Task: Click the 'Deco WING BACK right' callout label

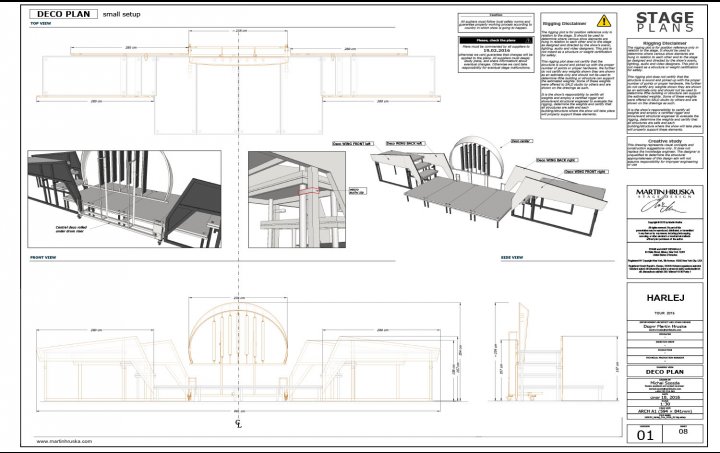Action: tap(557, 160)
